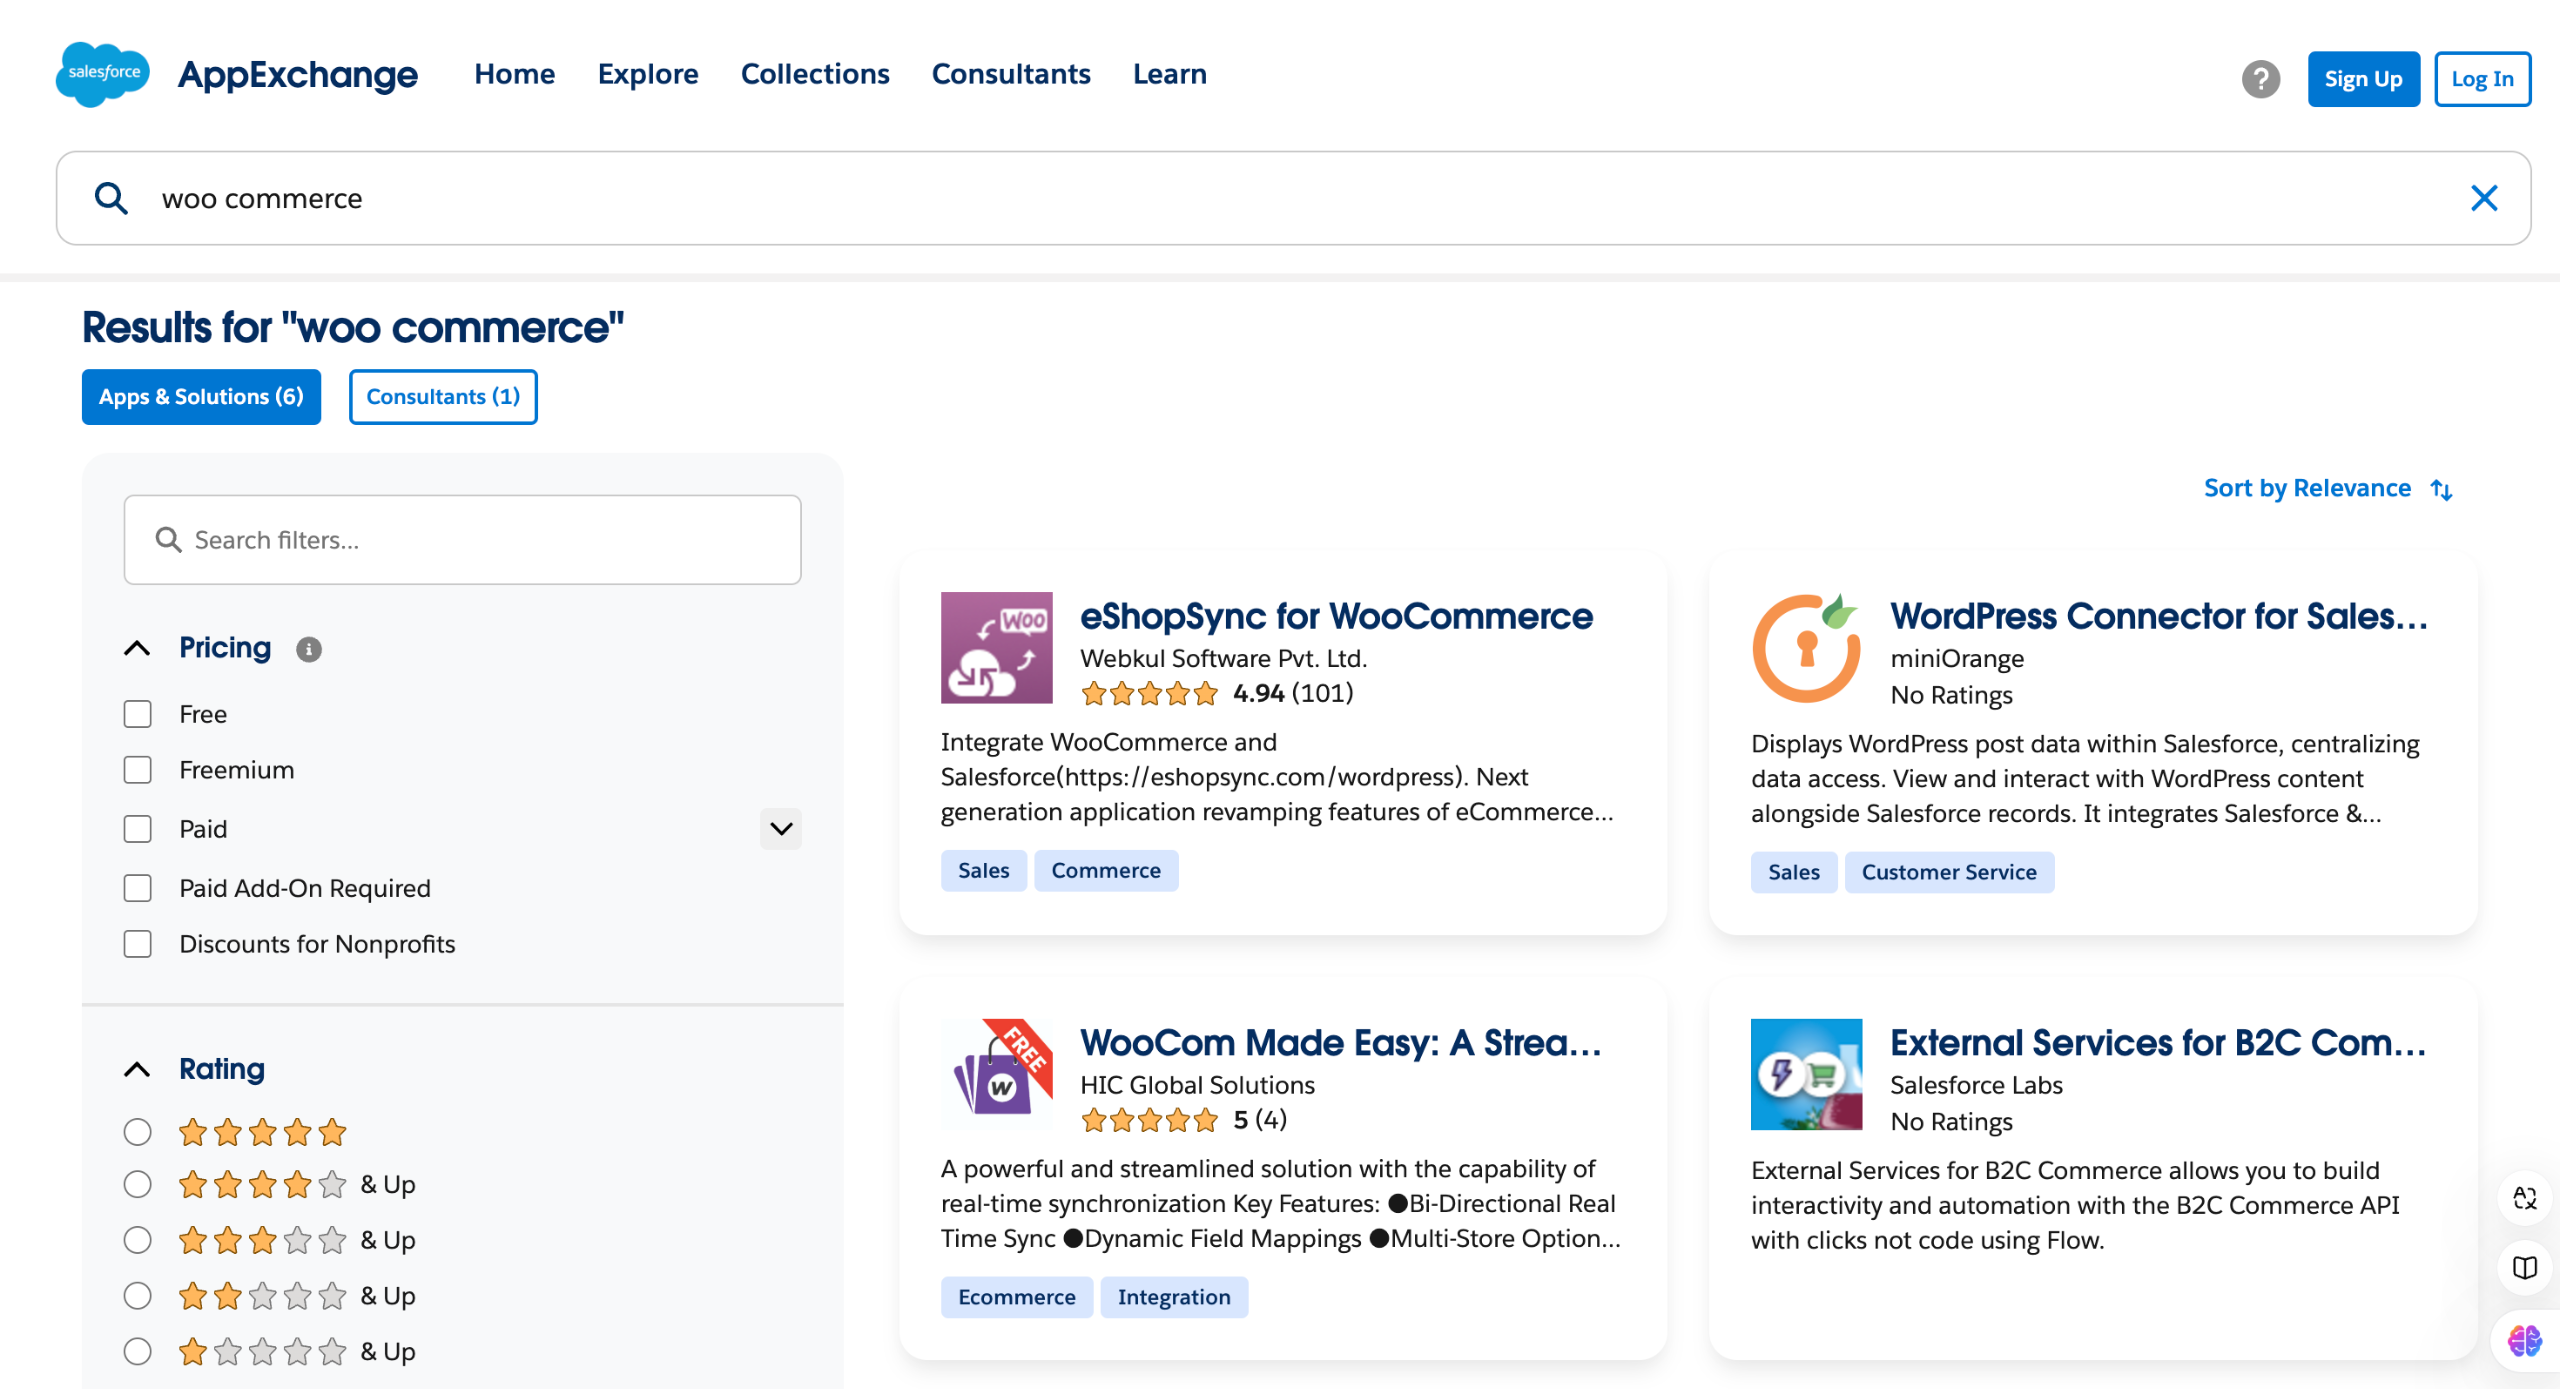Check the Freemium pricing filter
The height and width of the screenshot is (1389, 2560).
point(137,770)
